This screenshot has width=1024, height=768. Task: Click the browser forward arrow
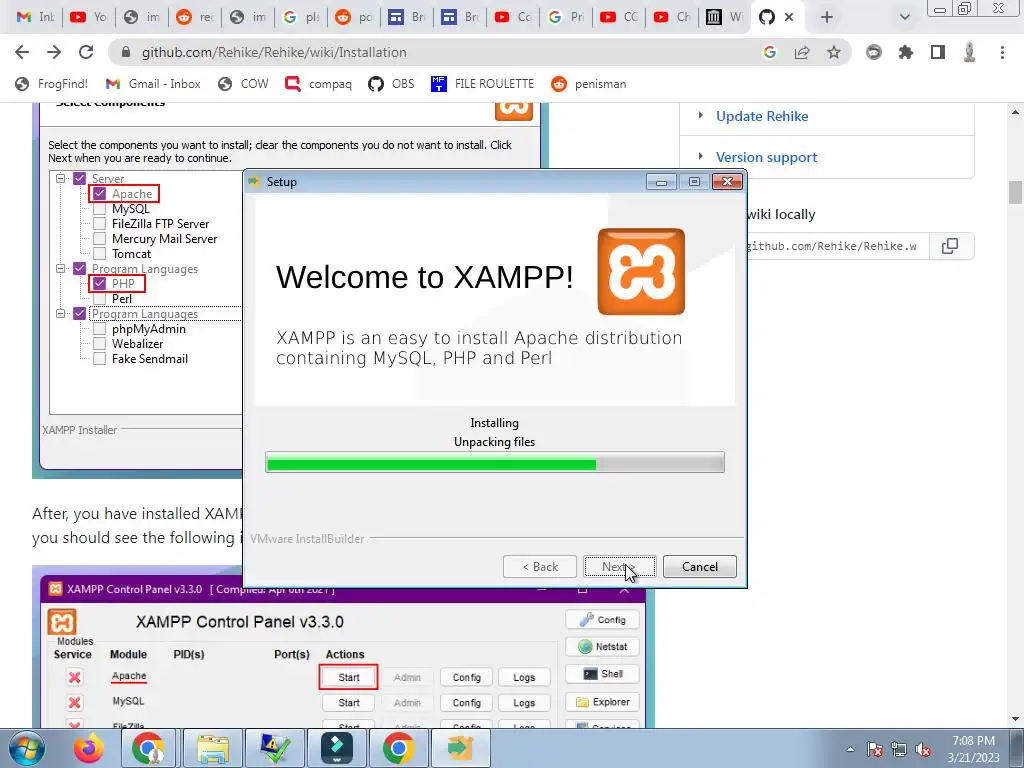coord(54,52)
